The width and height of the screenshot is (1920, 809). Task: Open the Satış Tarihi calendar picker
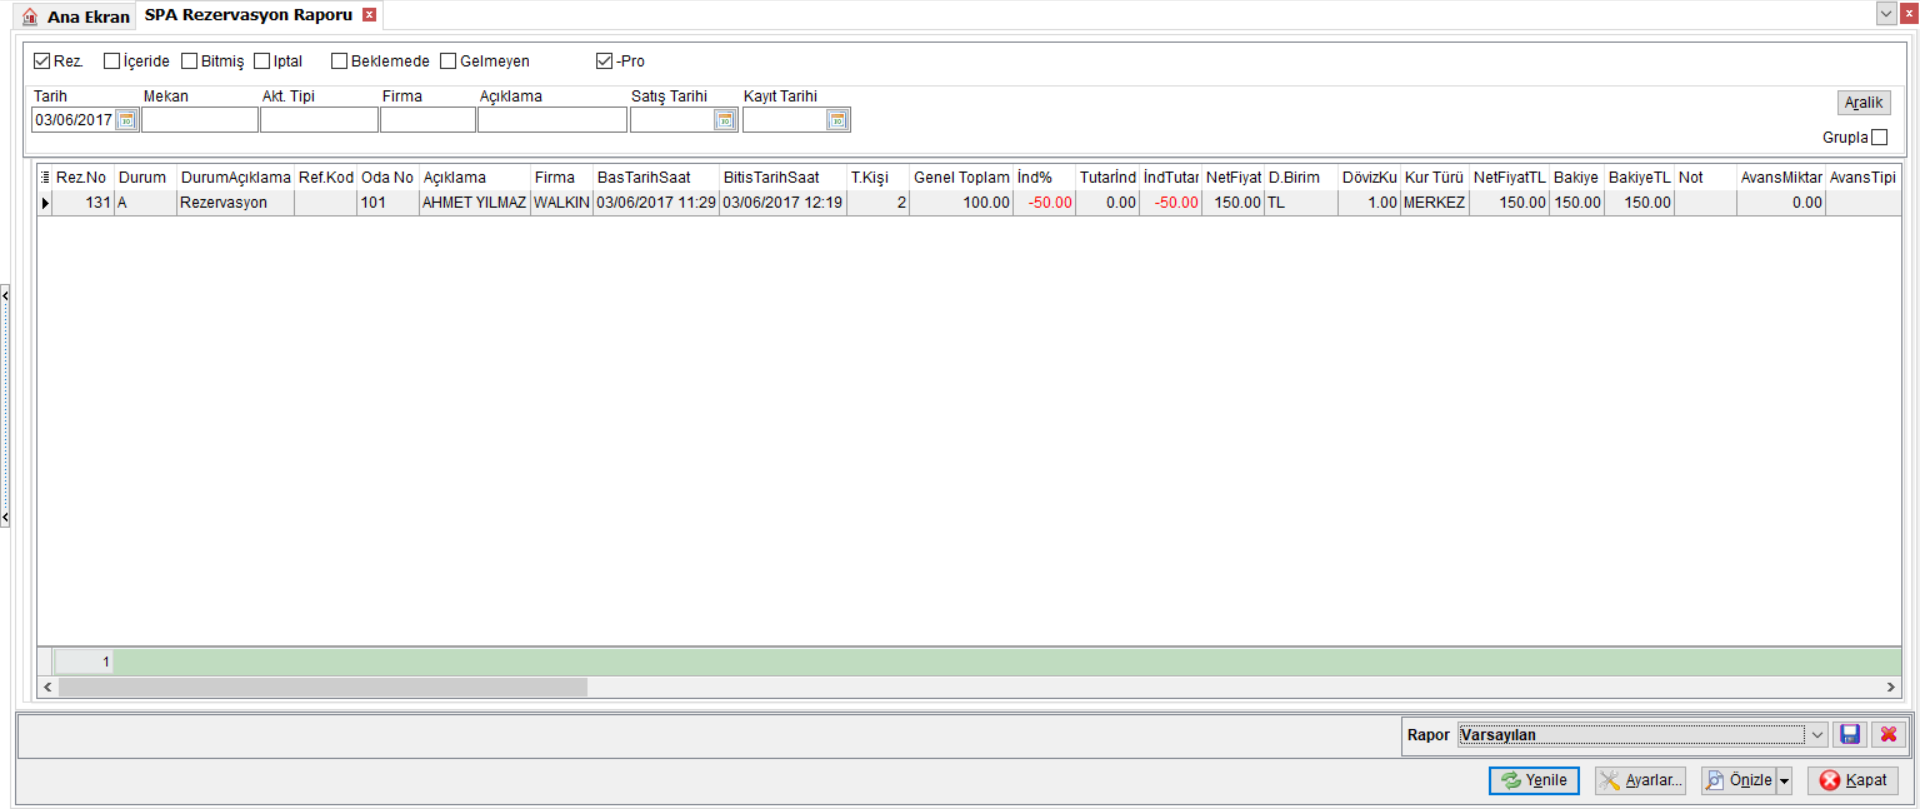[x=725, y=120]
